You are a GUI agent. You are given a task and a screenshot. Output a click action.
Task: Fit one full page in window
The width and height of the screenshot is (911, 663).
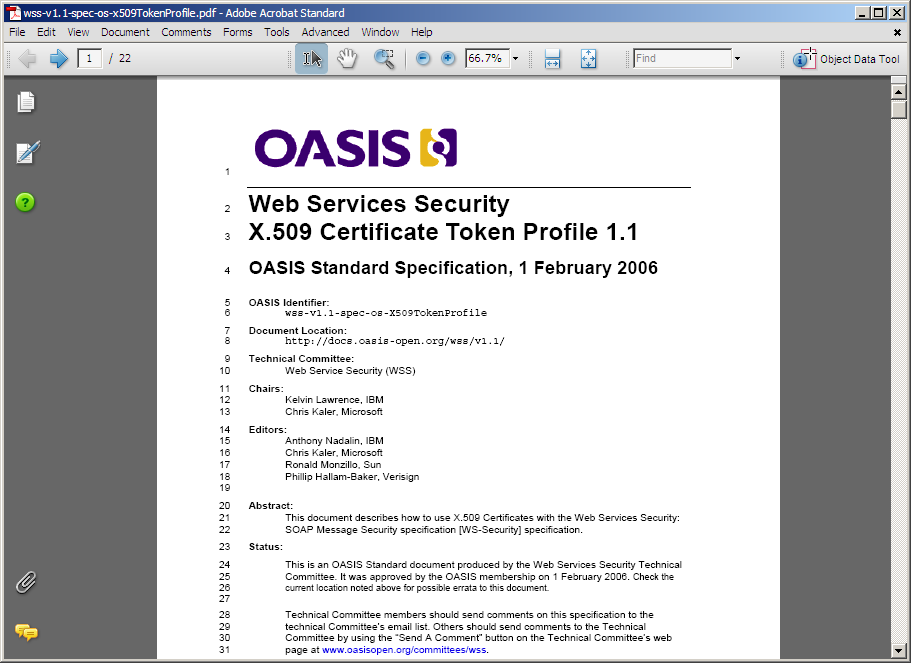click(589, 58)
